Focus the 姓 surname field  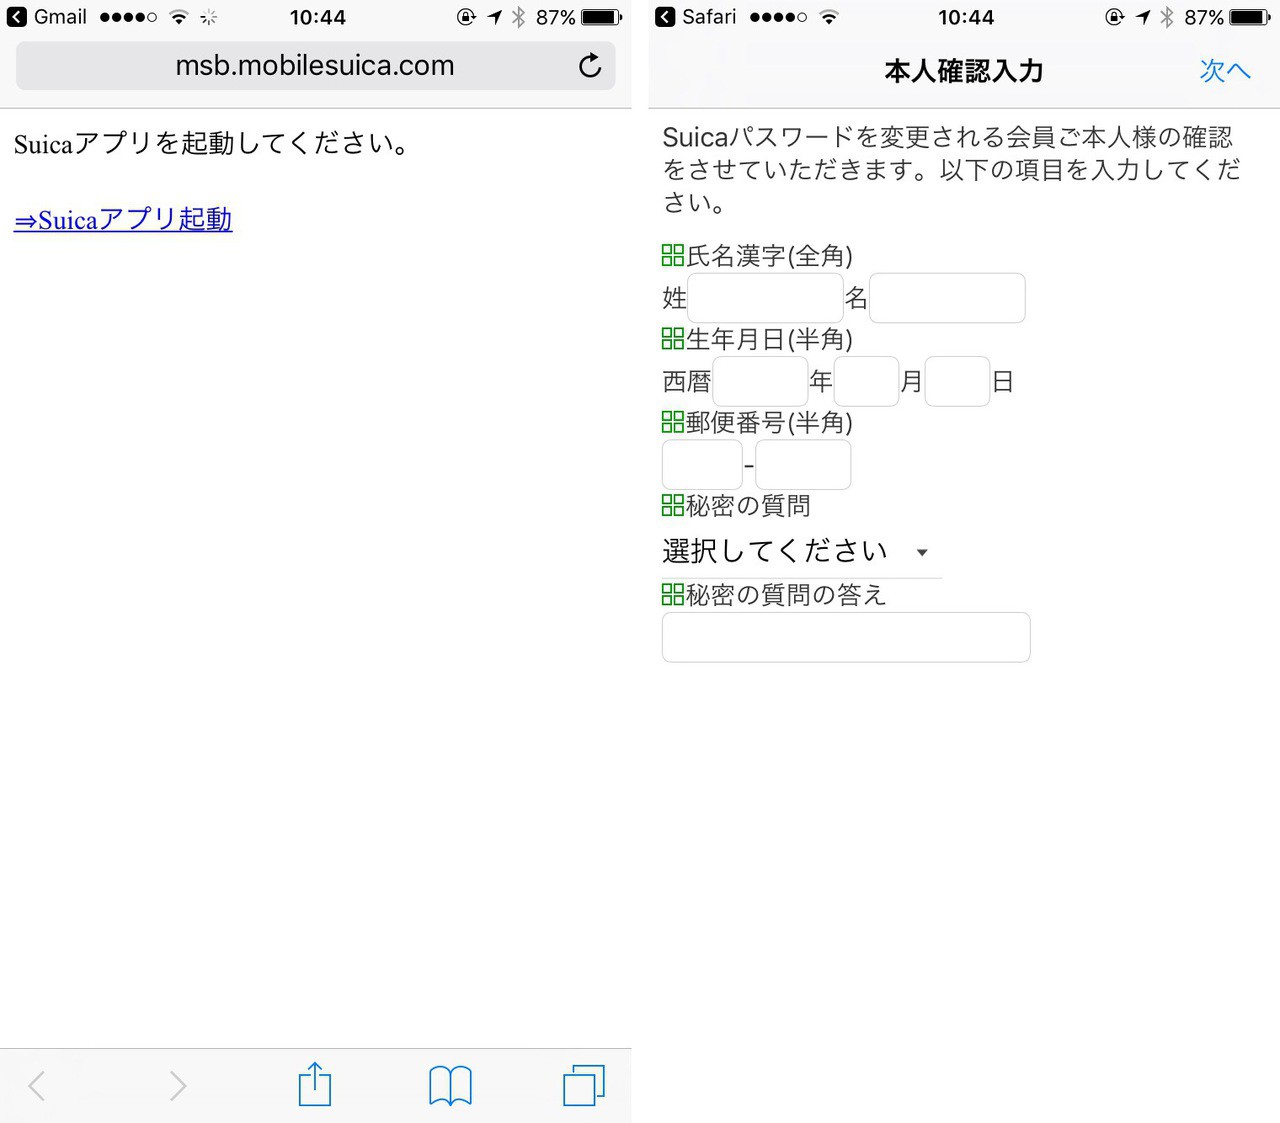[765, 298]
